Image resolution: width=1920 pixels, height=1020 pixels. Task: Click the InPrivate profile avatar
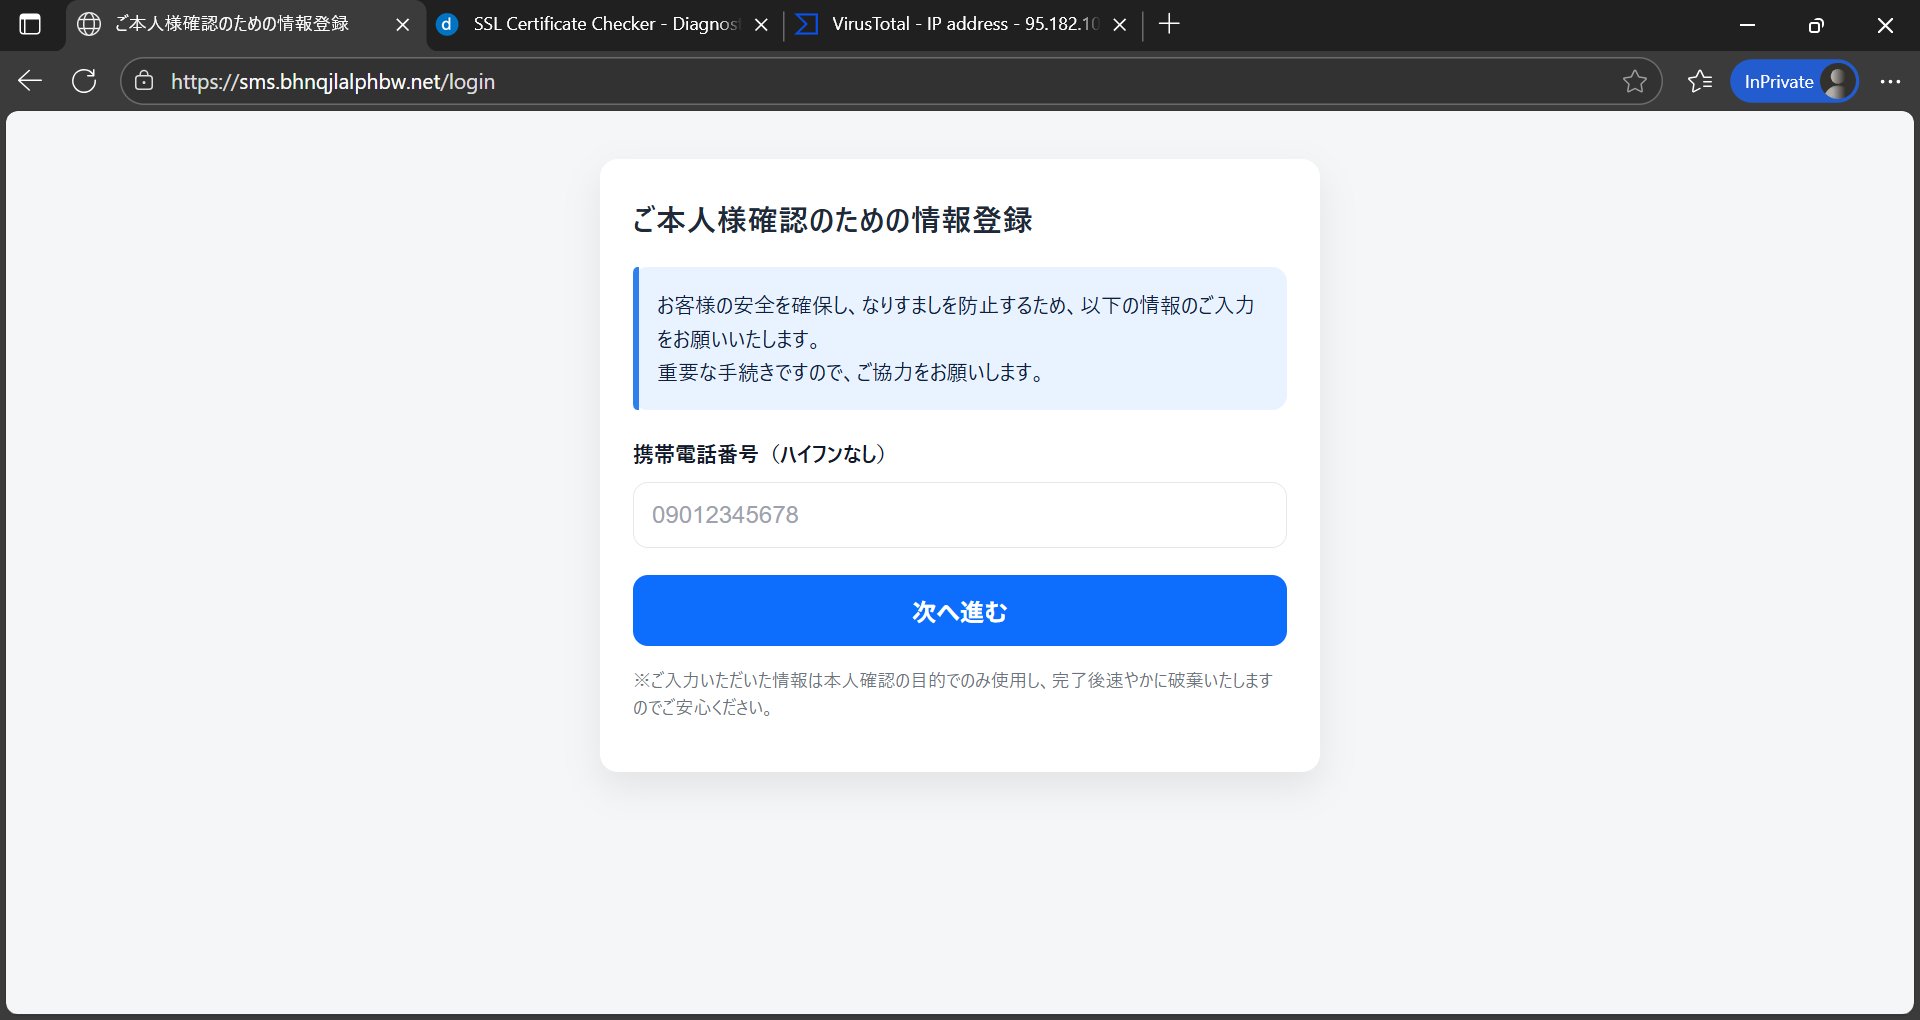[x=1837, y=81]
